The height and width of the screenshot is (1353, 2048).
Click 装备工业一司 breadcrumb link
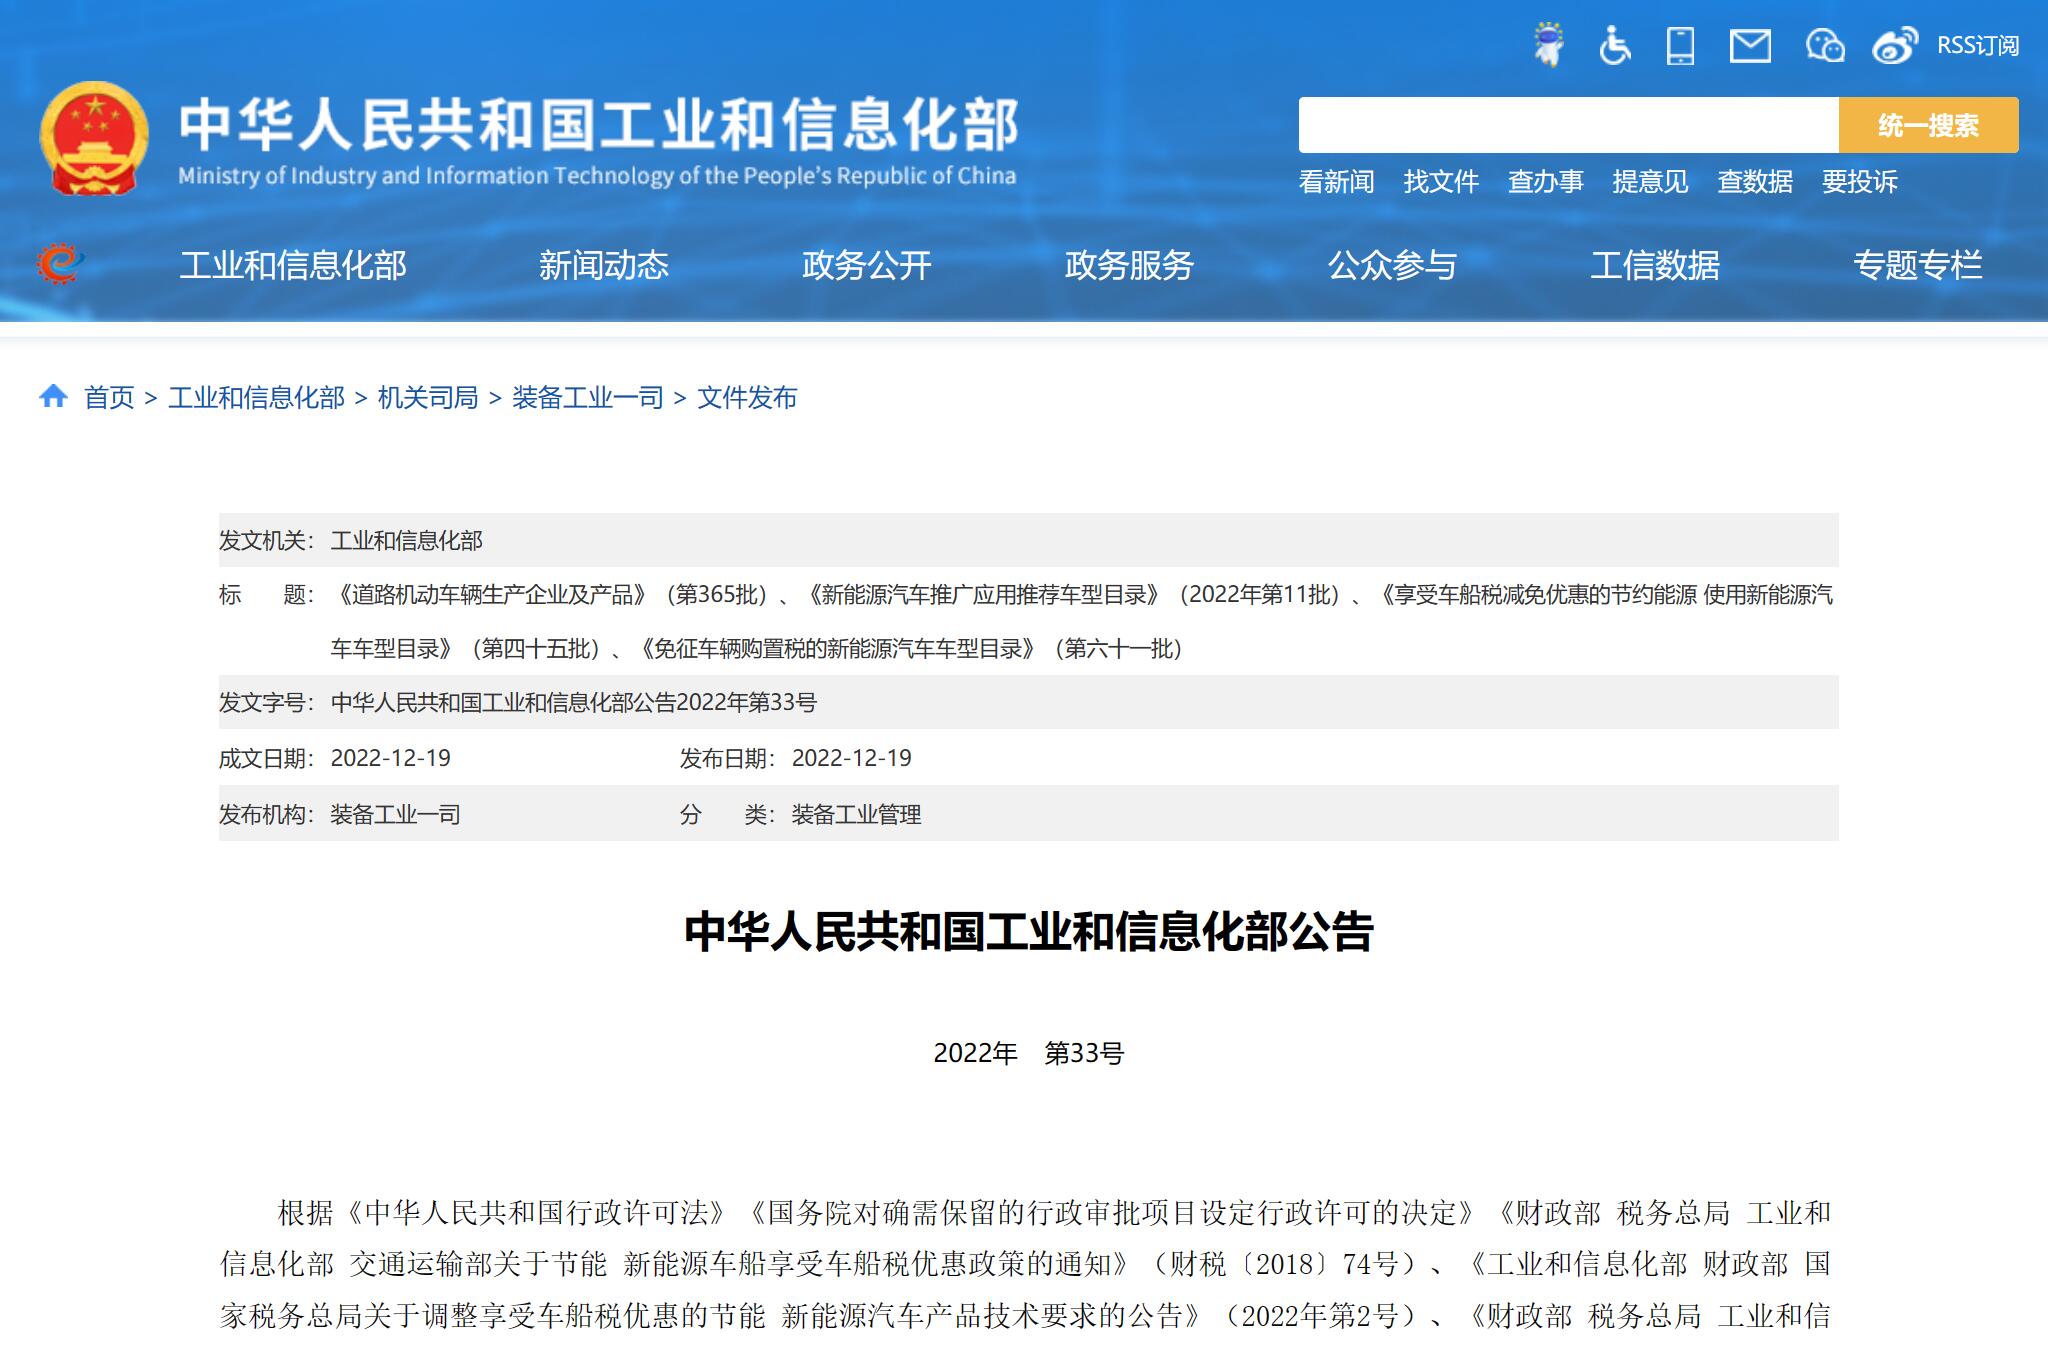tap(588, 398)
